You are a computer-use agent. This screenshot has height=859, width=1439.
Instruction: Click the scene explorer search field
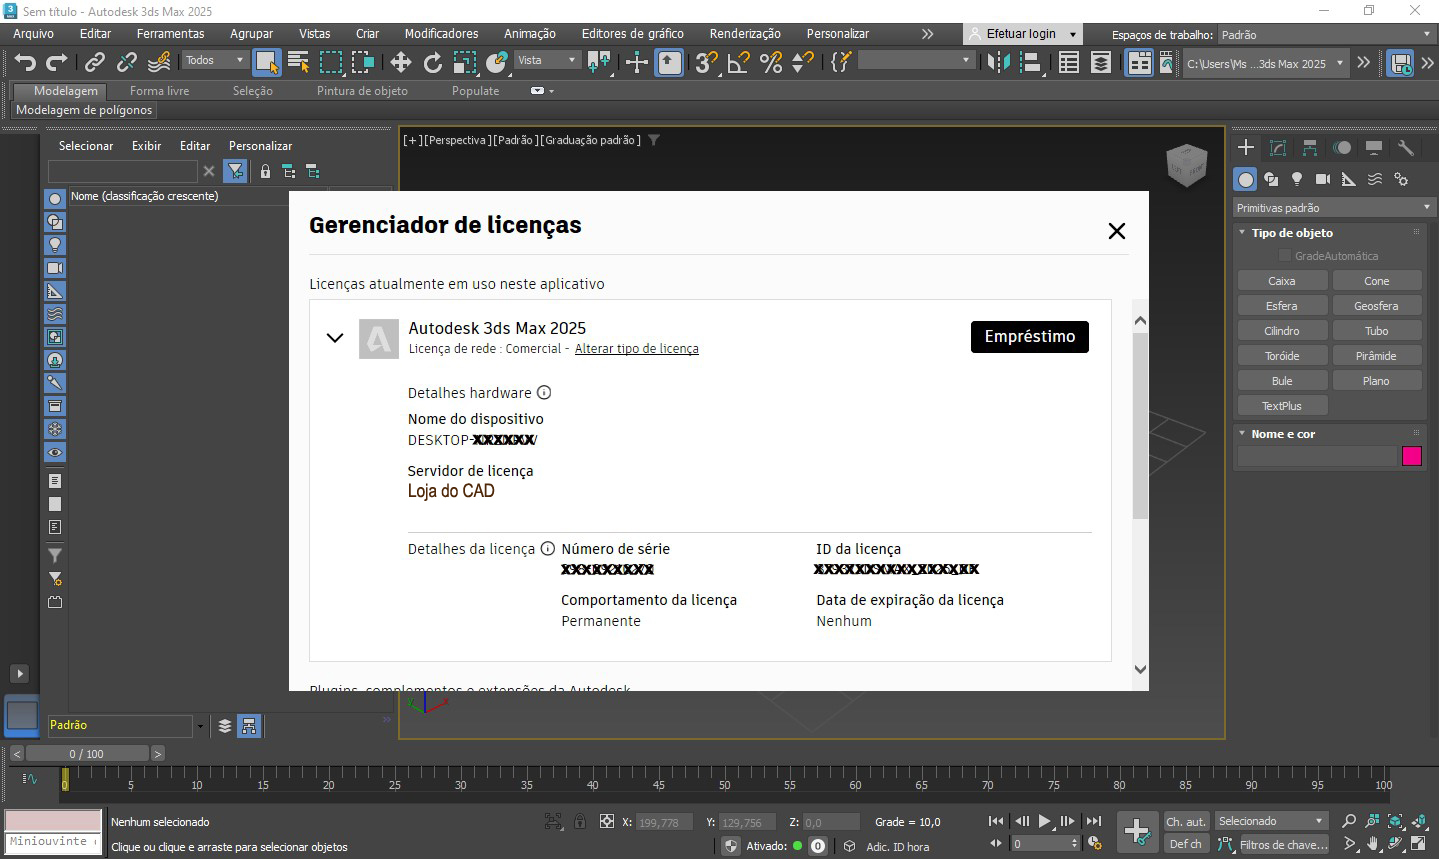123,171
